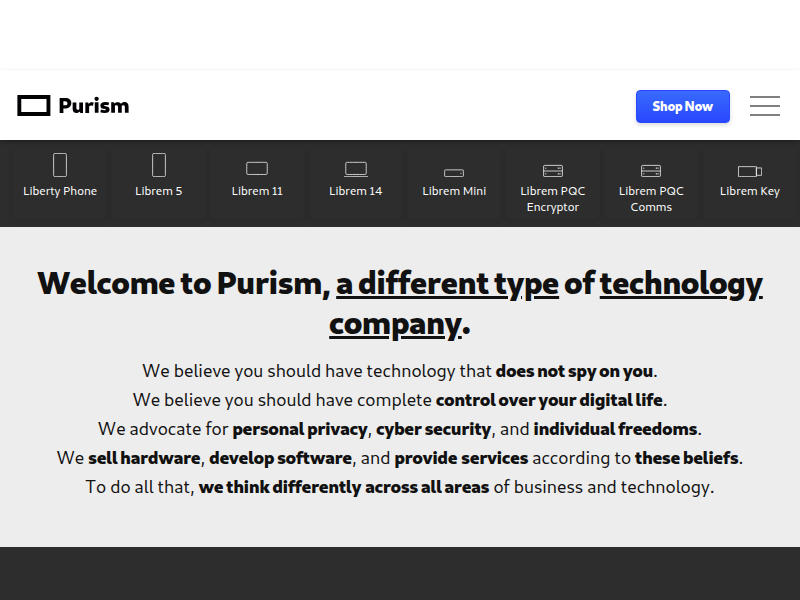Open the Librem PQC Comms label
The height and width of the screenshot is (600, 800).
[651, 199]
